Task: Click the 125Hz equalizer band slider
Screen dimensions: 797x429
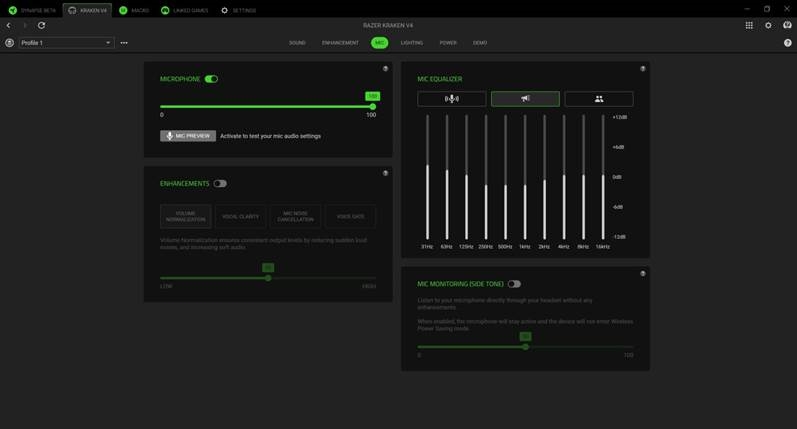Action: pyautogui.click(x=466, y=177)
